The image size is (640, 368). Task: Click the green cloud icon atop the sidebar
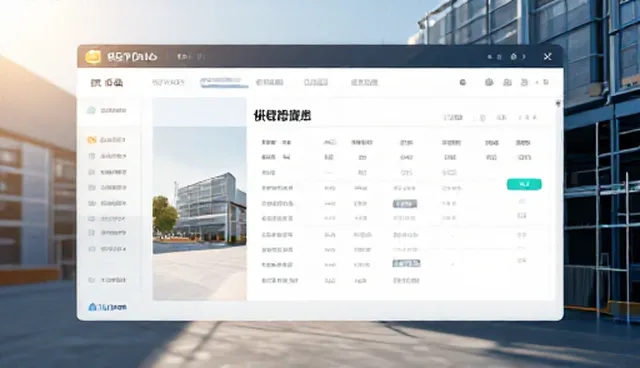91,110
